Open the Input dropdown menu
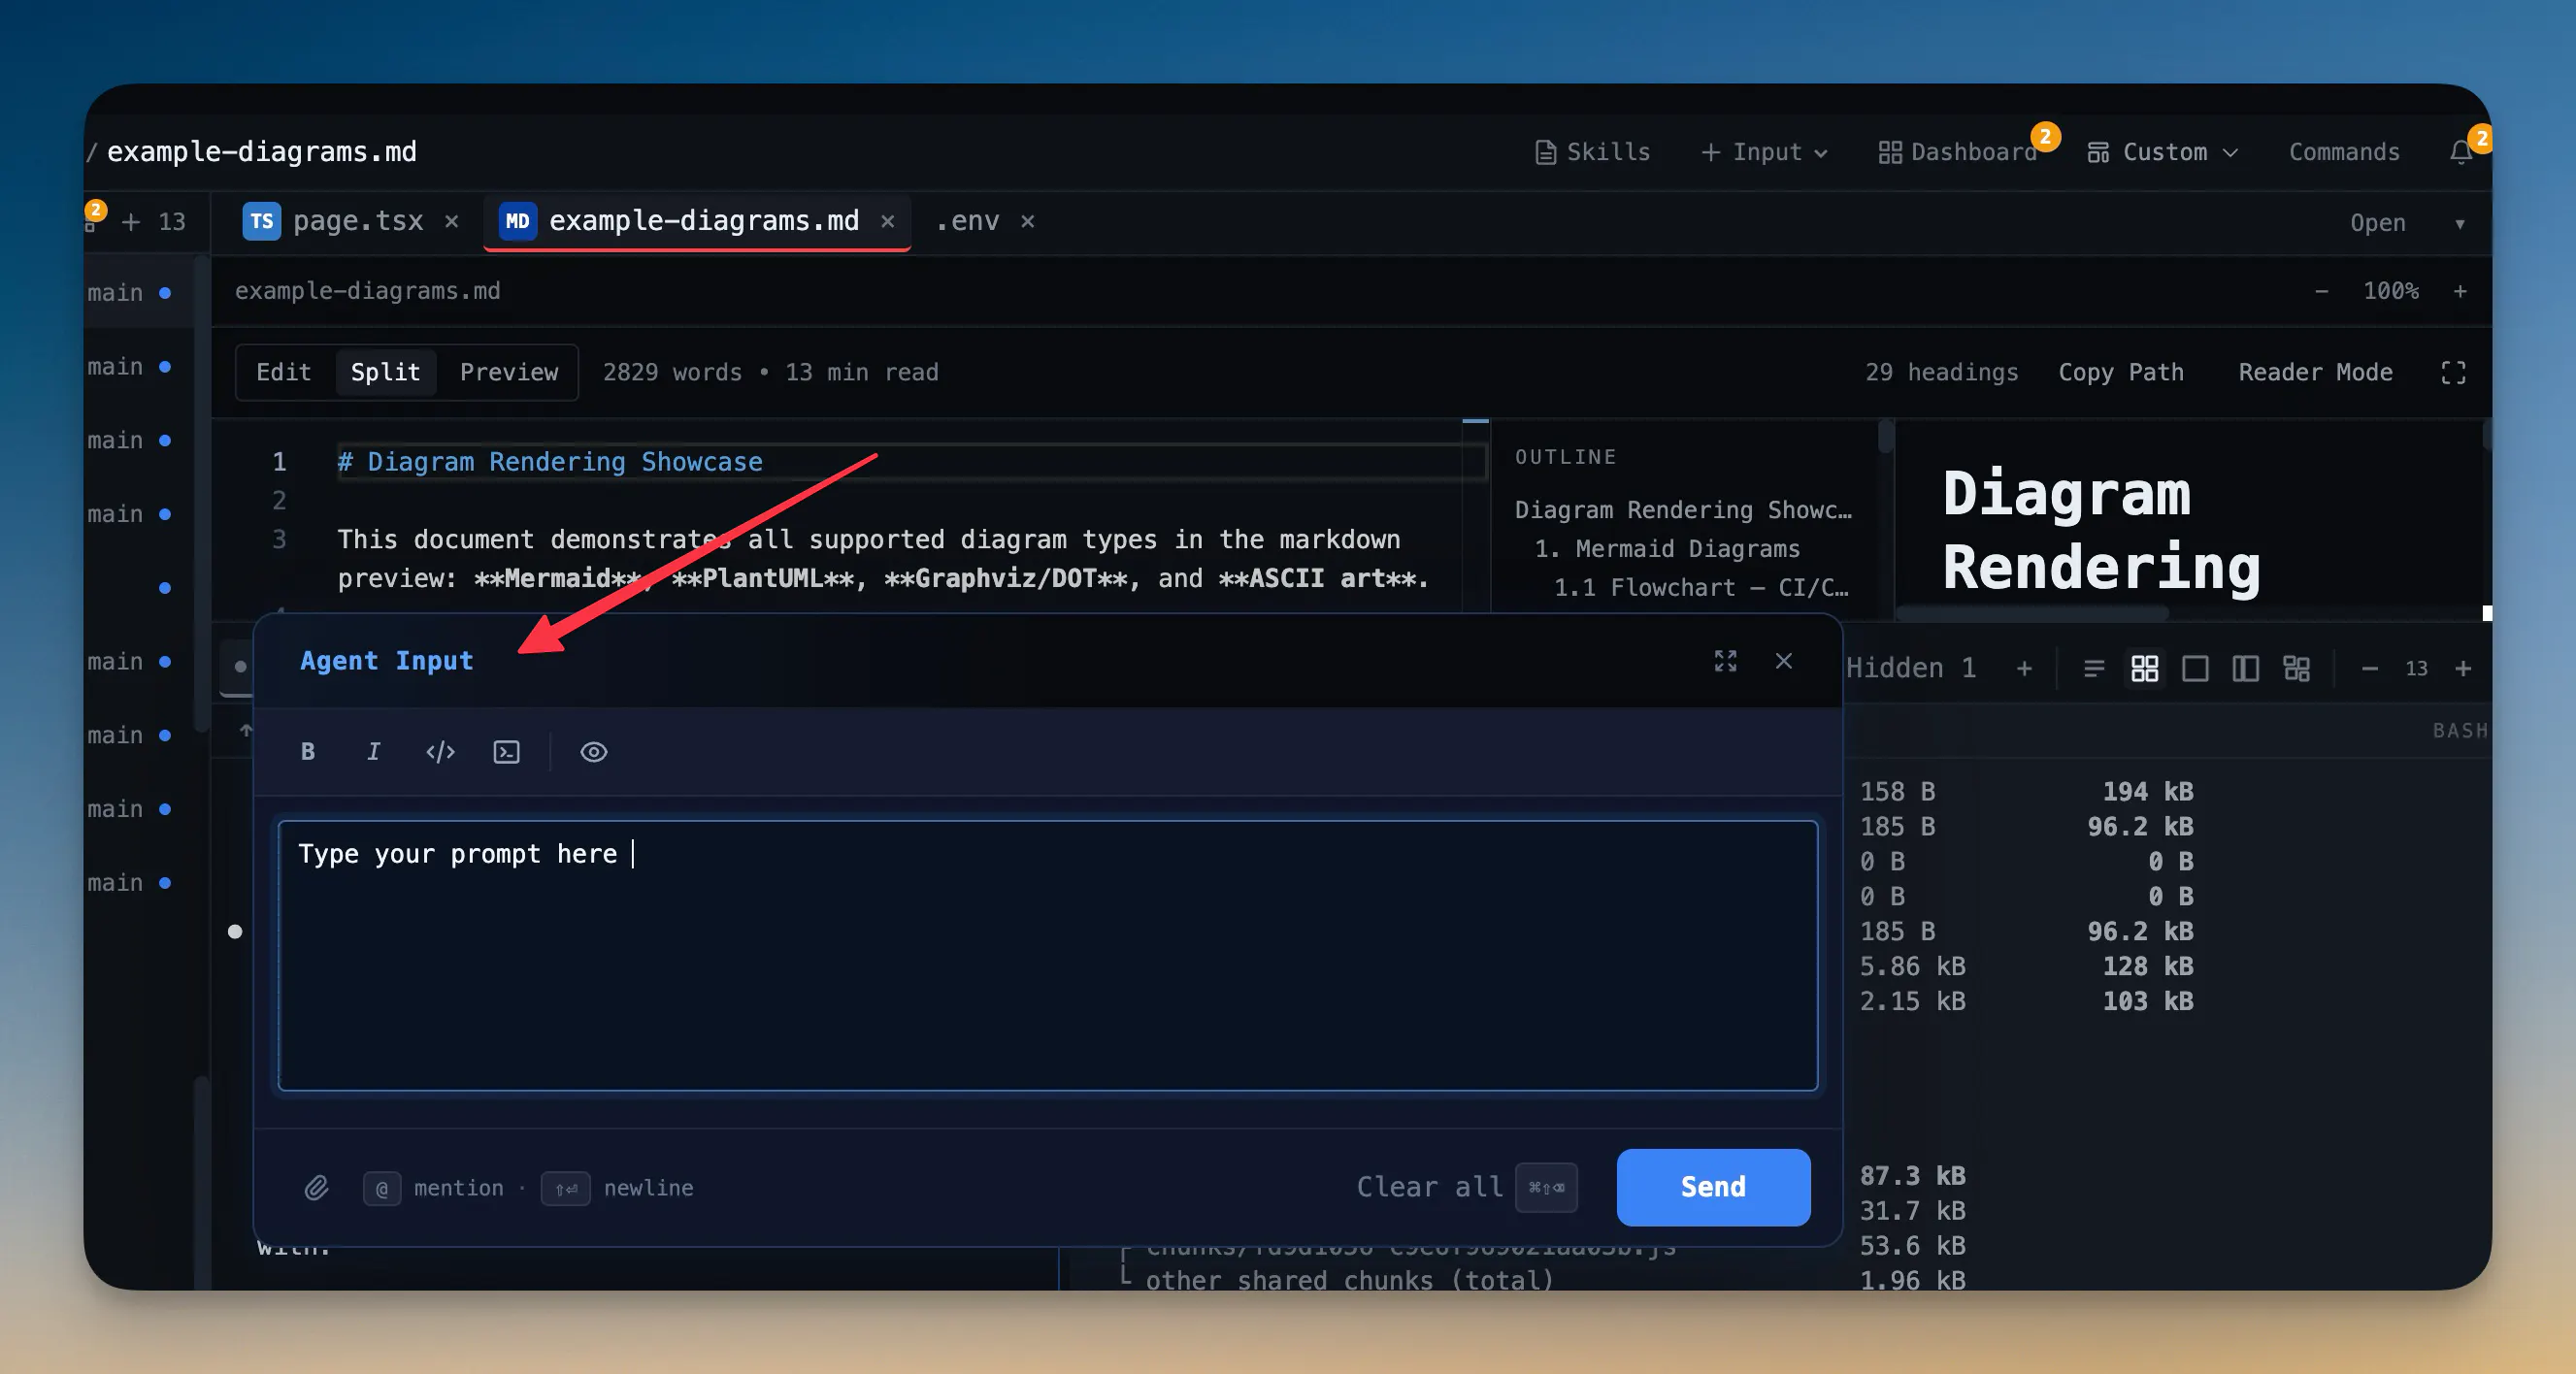2576x1374 pixels. (1765, 152)
